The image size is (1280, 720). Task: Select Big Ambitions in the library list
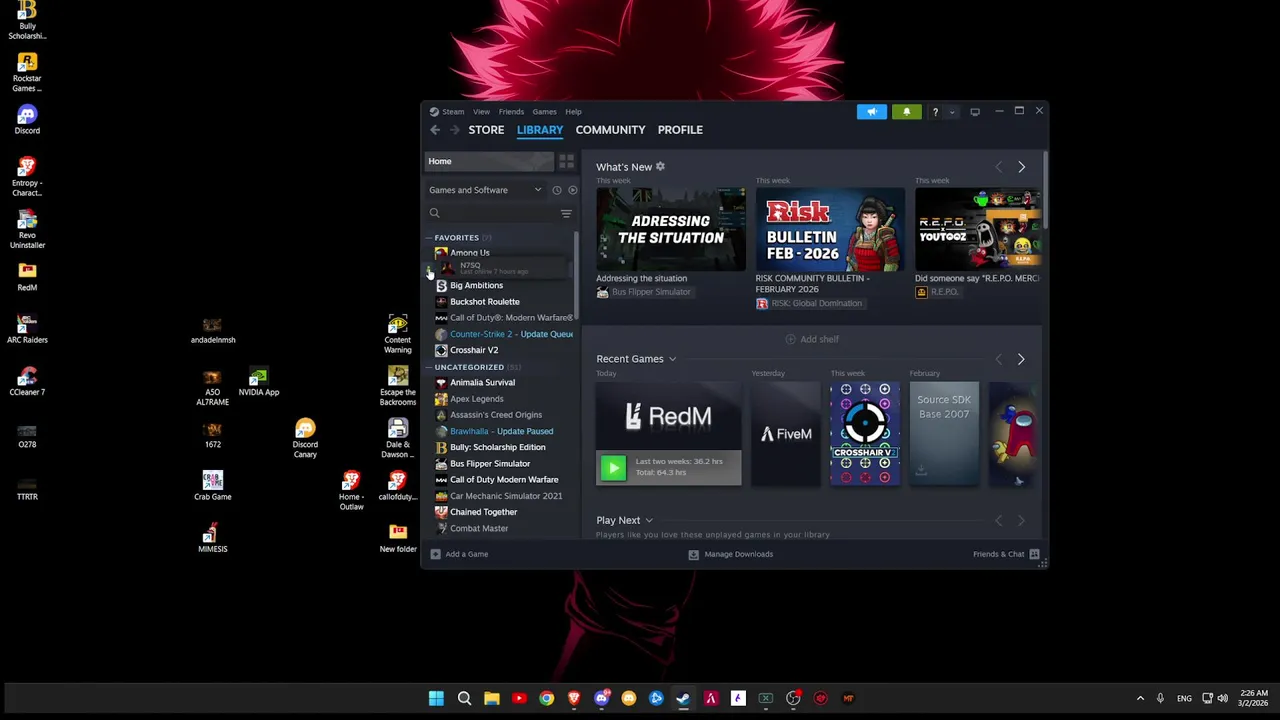pyautogui.click(x=476, y=286)
